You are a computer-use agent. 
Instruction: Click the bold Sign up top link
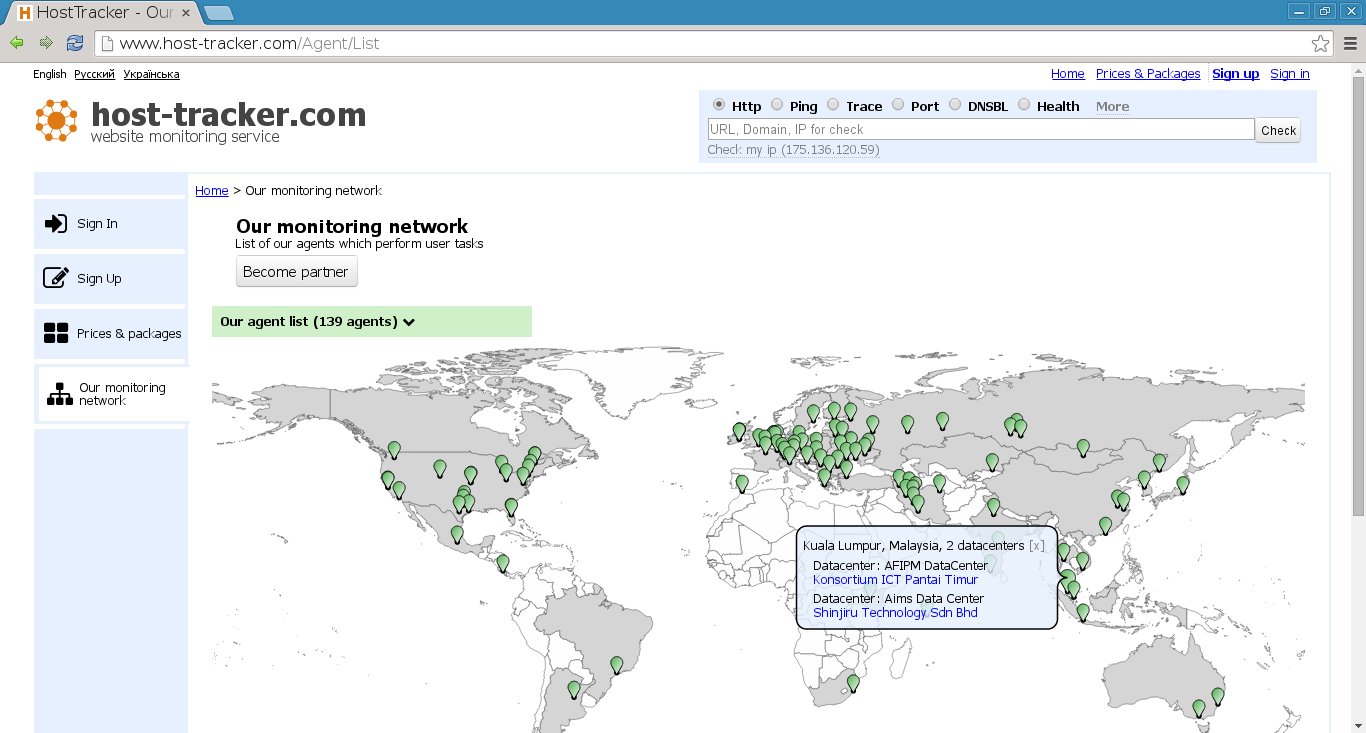point(1236,74)
